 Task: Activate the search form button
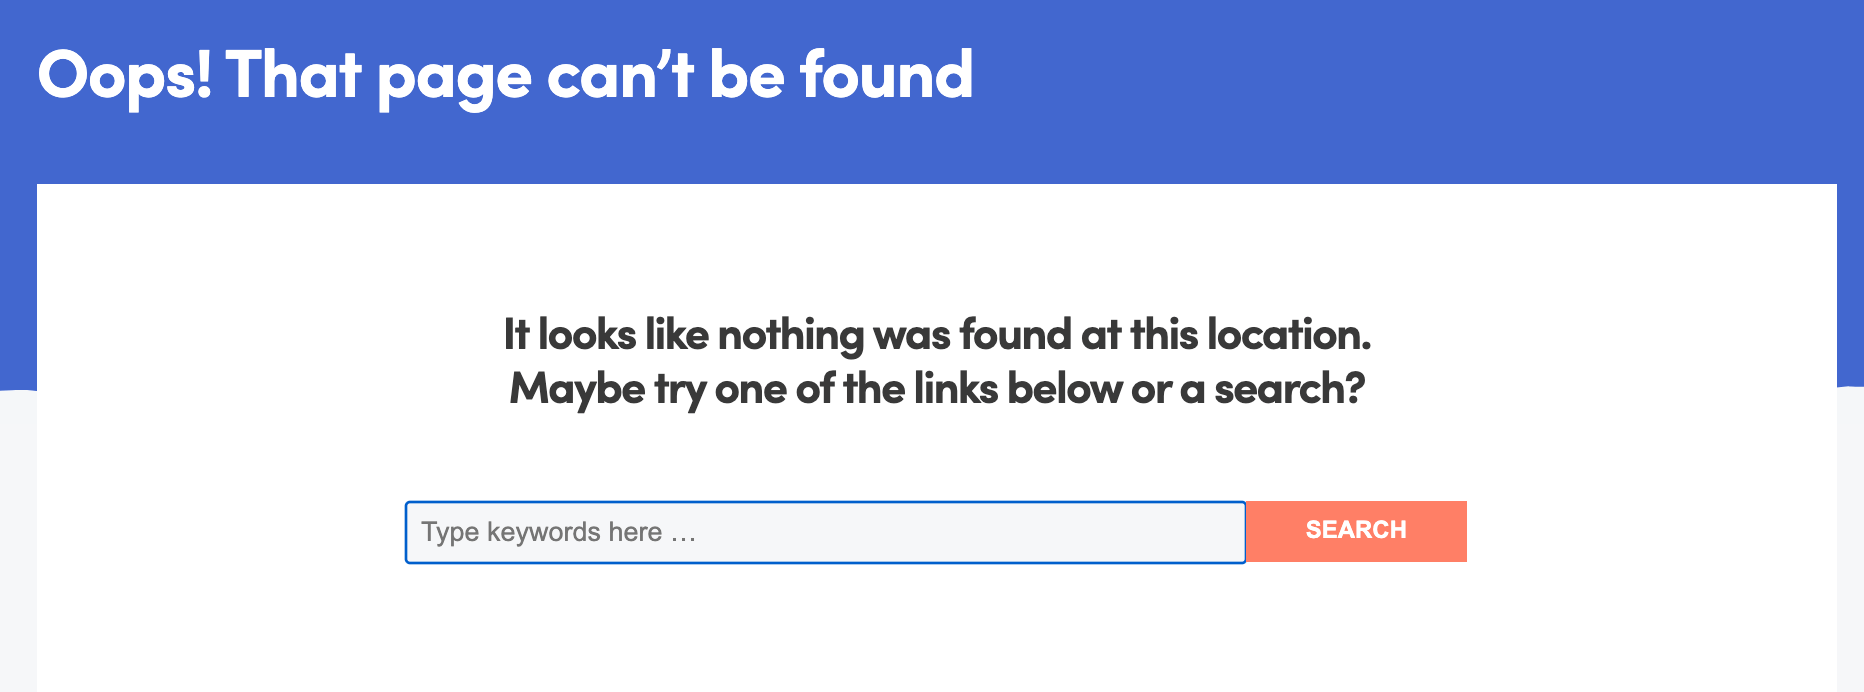1355,531
